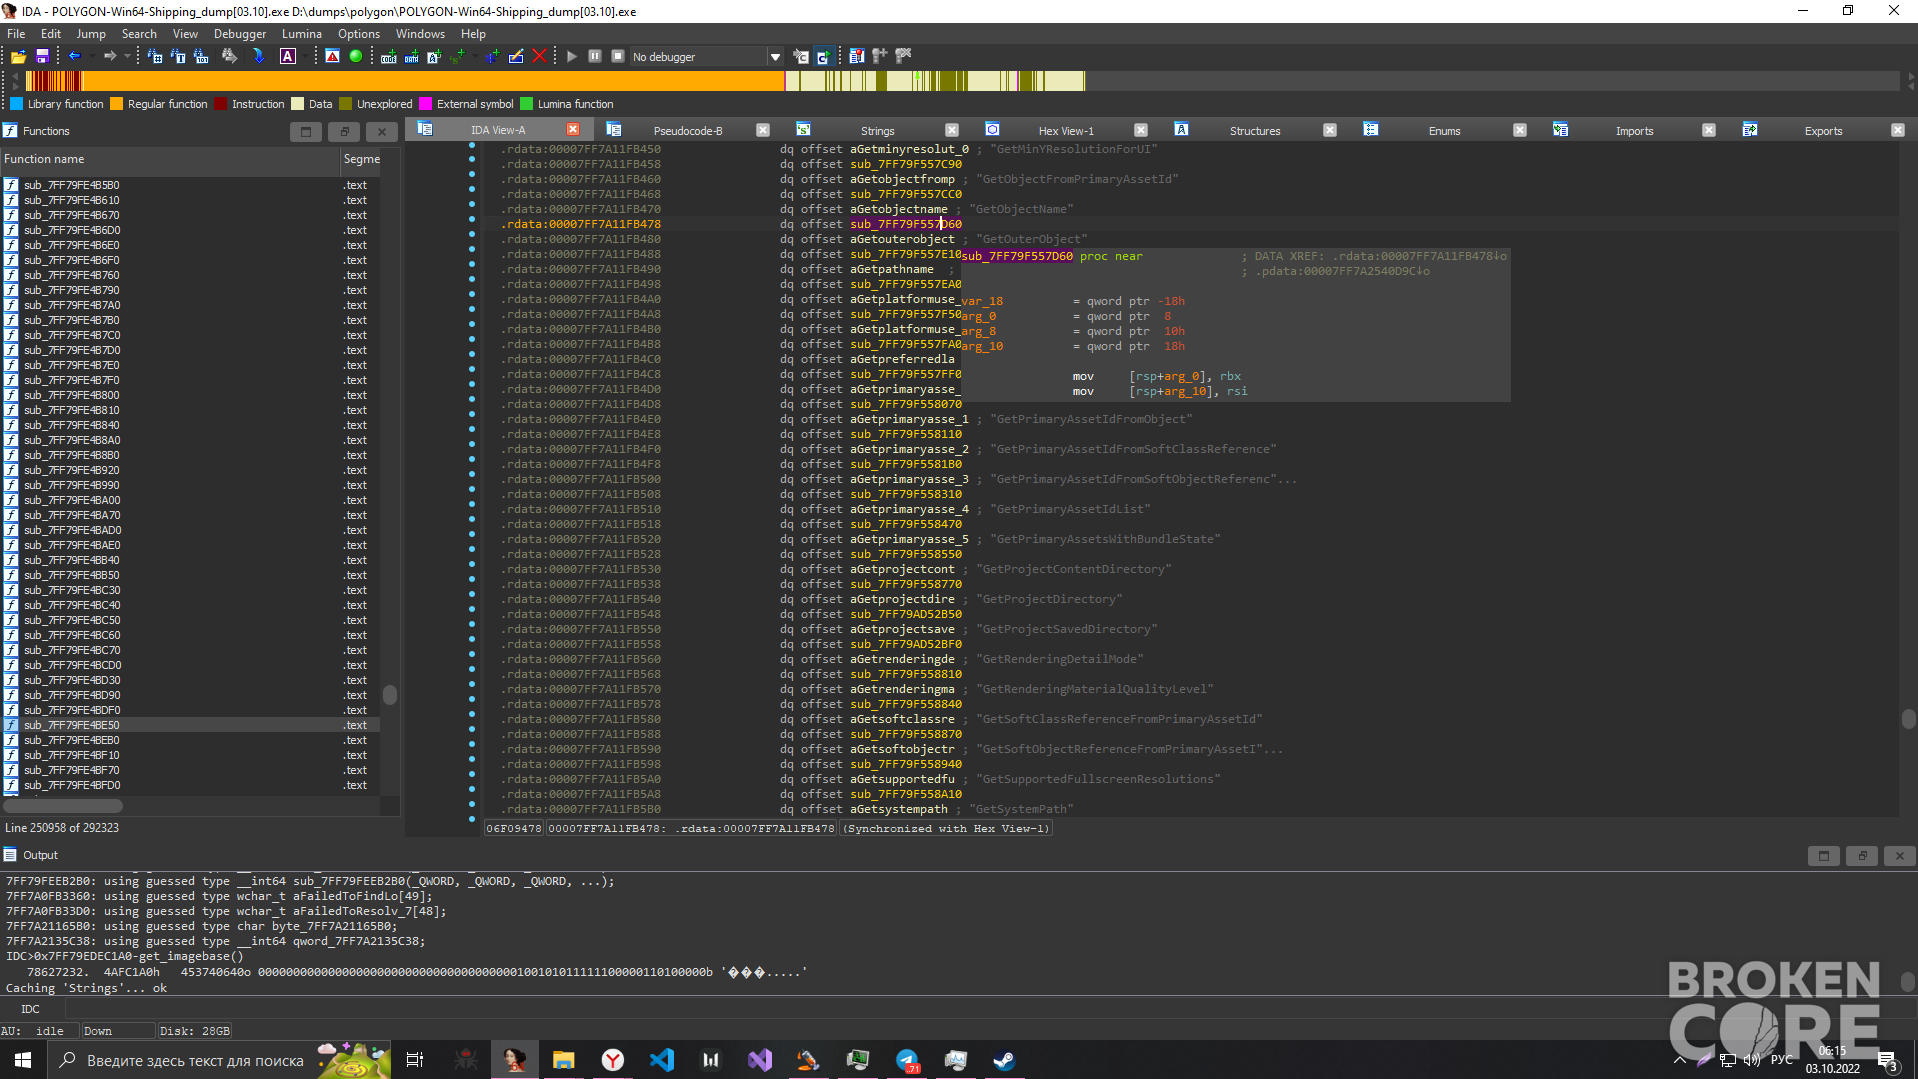
Task: Jump back with the blue left arrow
Action: [74, 57]
